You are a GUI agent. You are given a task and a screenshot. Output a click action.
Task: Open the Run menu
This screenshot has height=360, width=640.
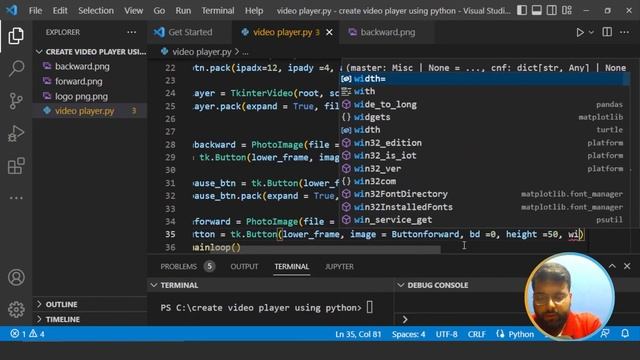(x=183, y=11)
